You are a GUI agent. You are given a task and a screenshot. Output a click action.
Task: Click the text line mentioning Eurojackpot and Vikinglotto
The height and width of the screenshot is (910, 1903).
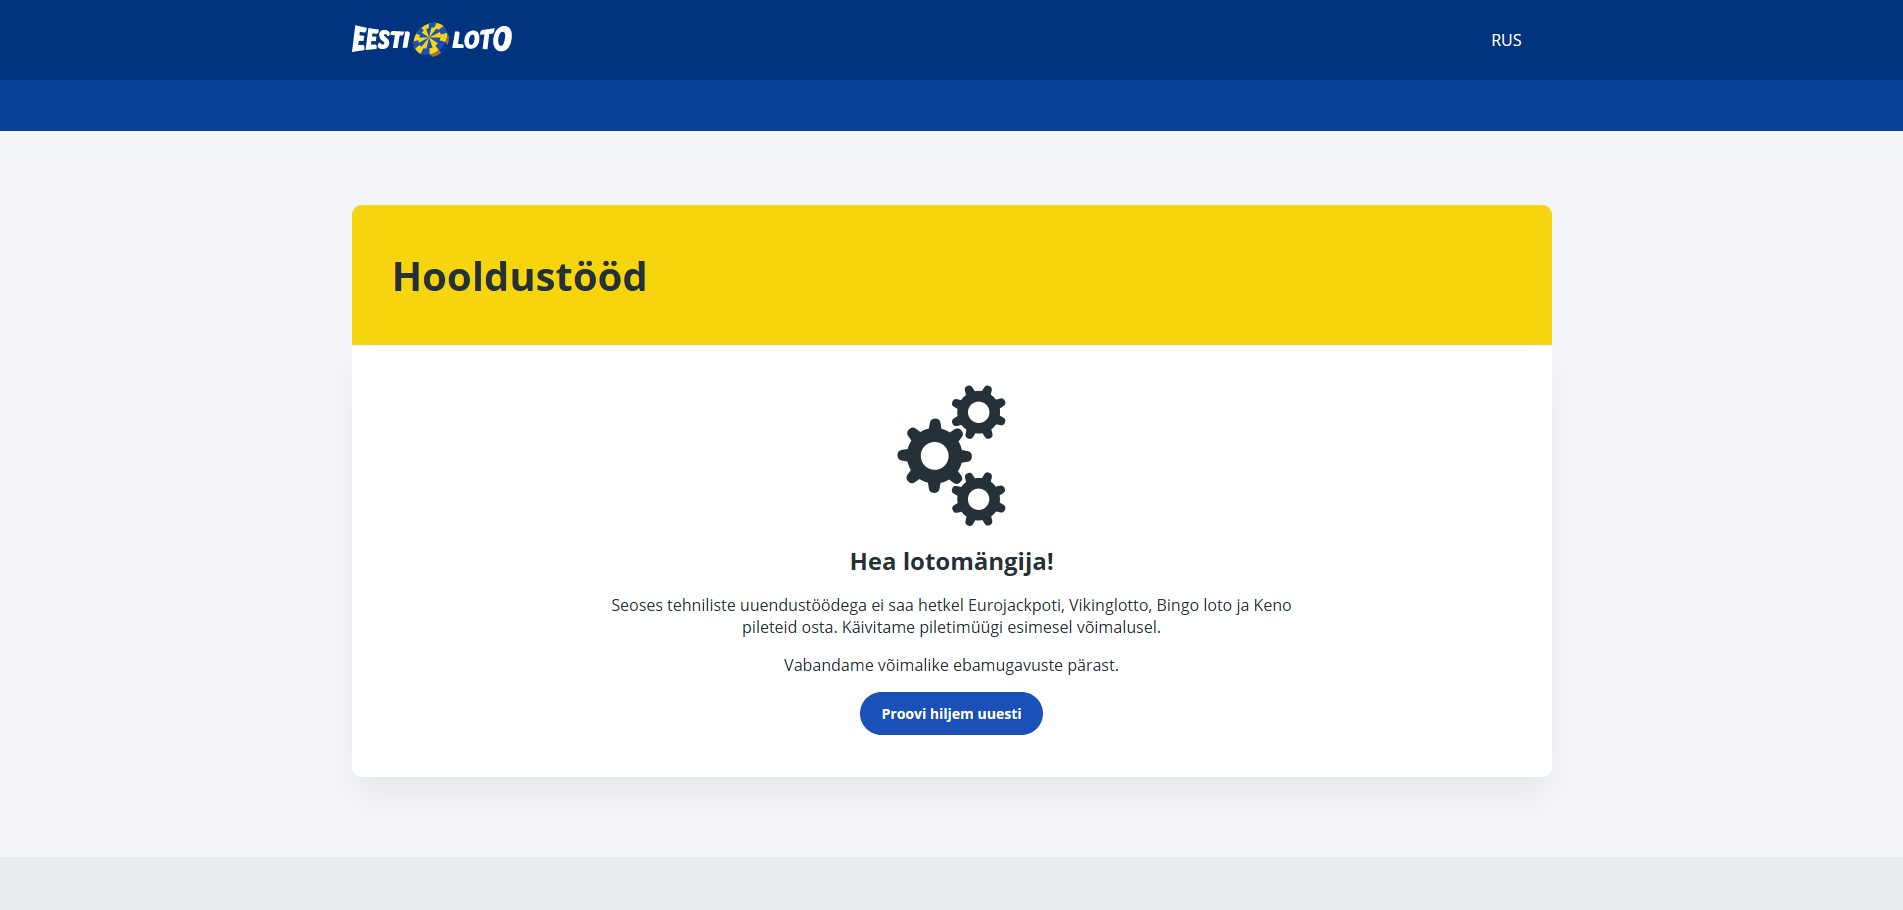tap(951, 605)
